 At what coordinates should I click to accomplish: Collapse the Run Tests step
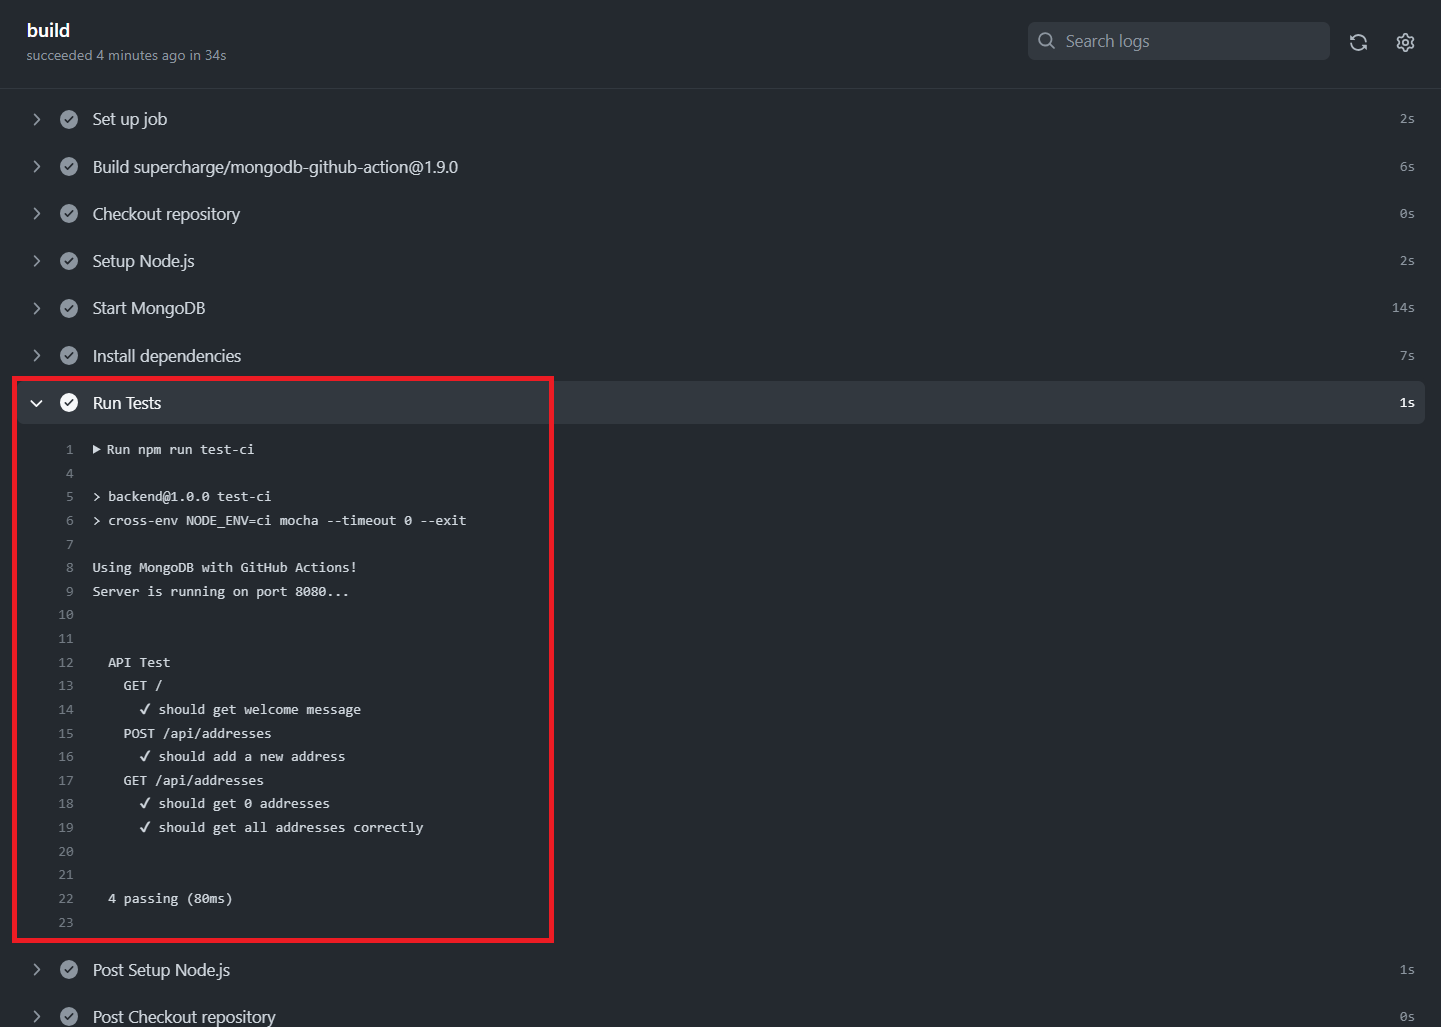[37, 403]
